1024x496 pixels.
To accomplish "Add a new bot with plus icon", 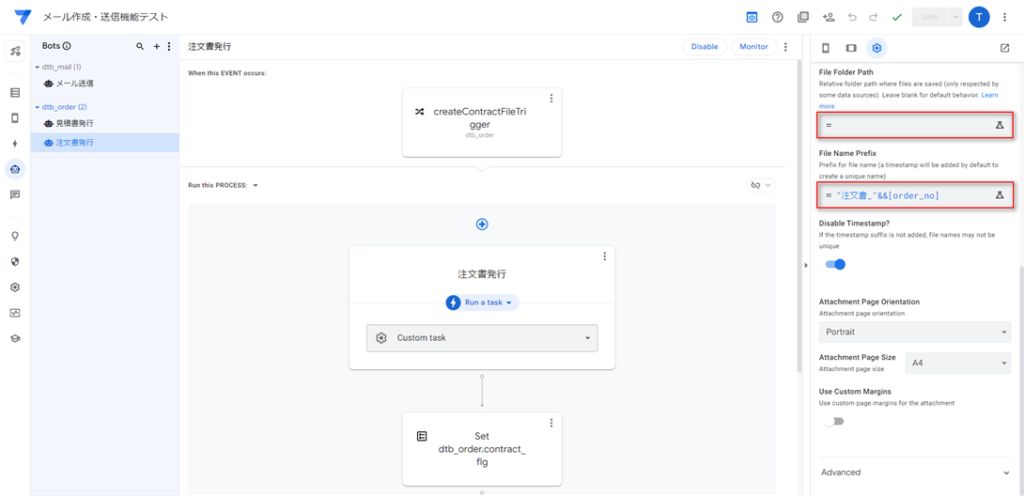I will coord(157,46).
